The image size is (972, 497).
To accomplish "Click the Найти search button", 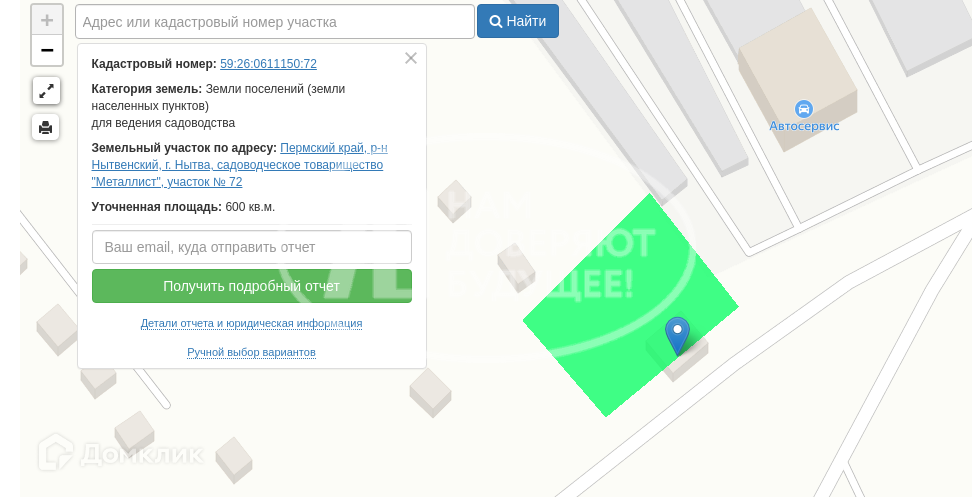I will tap(518, 21).
